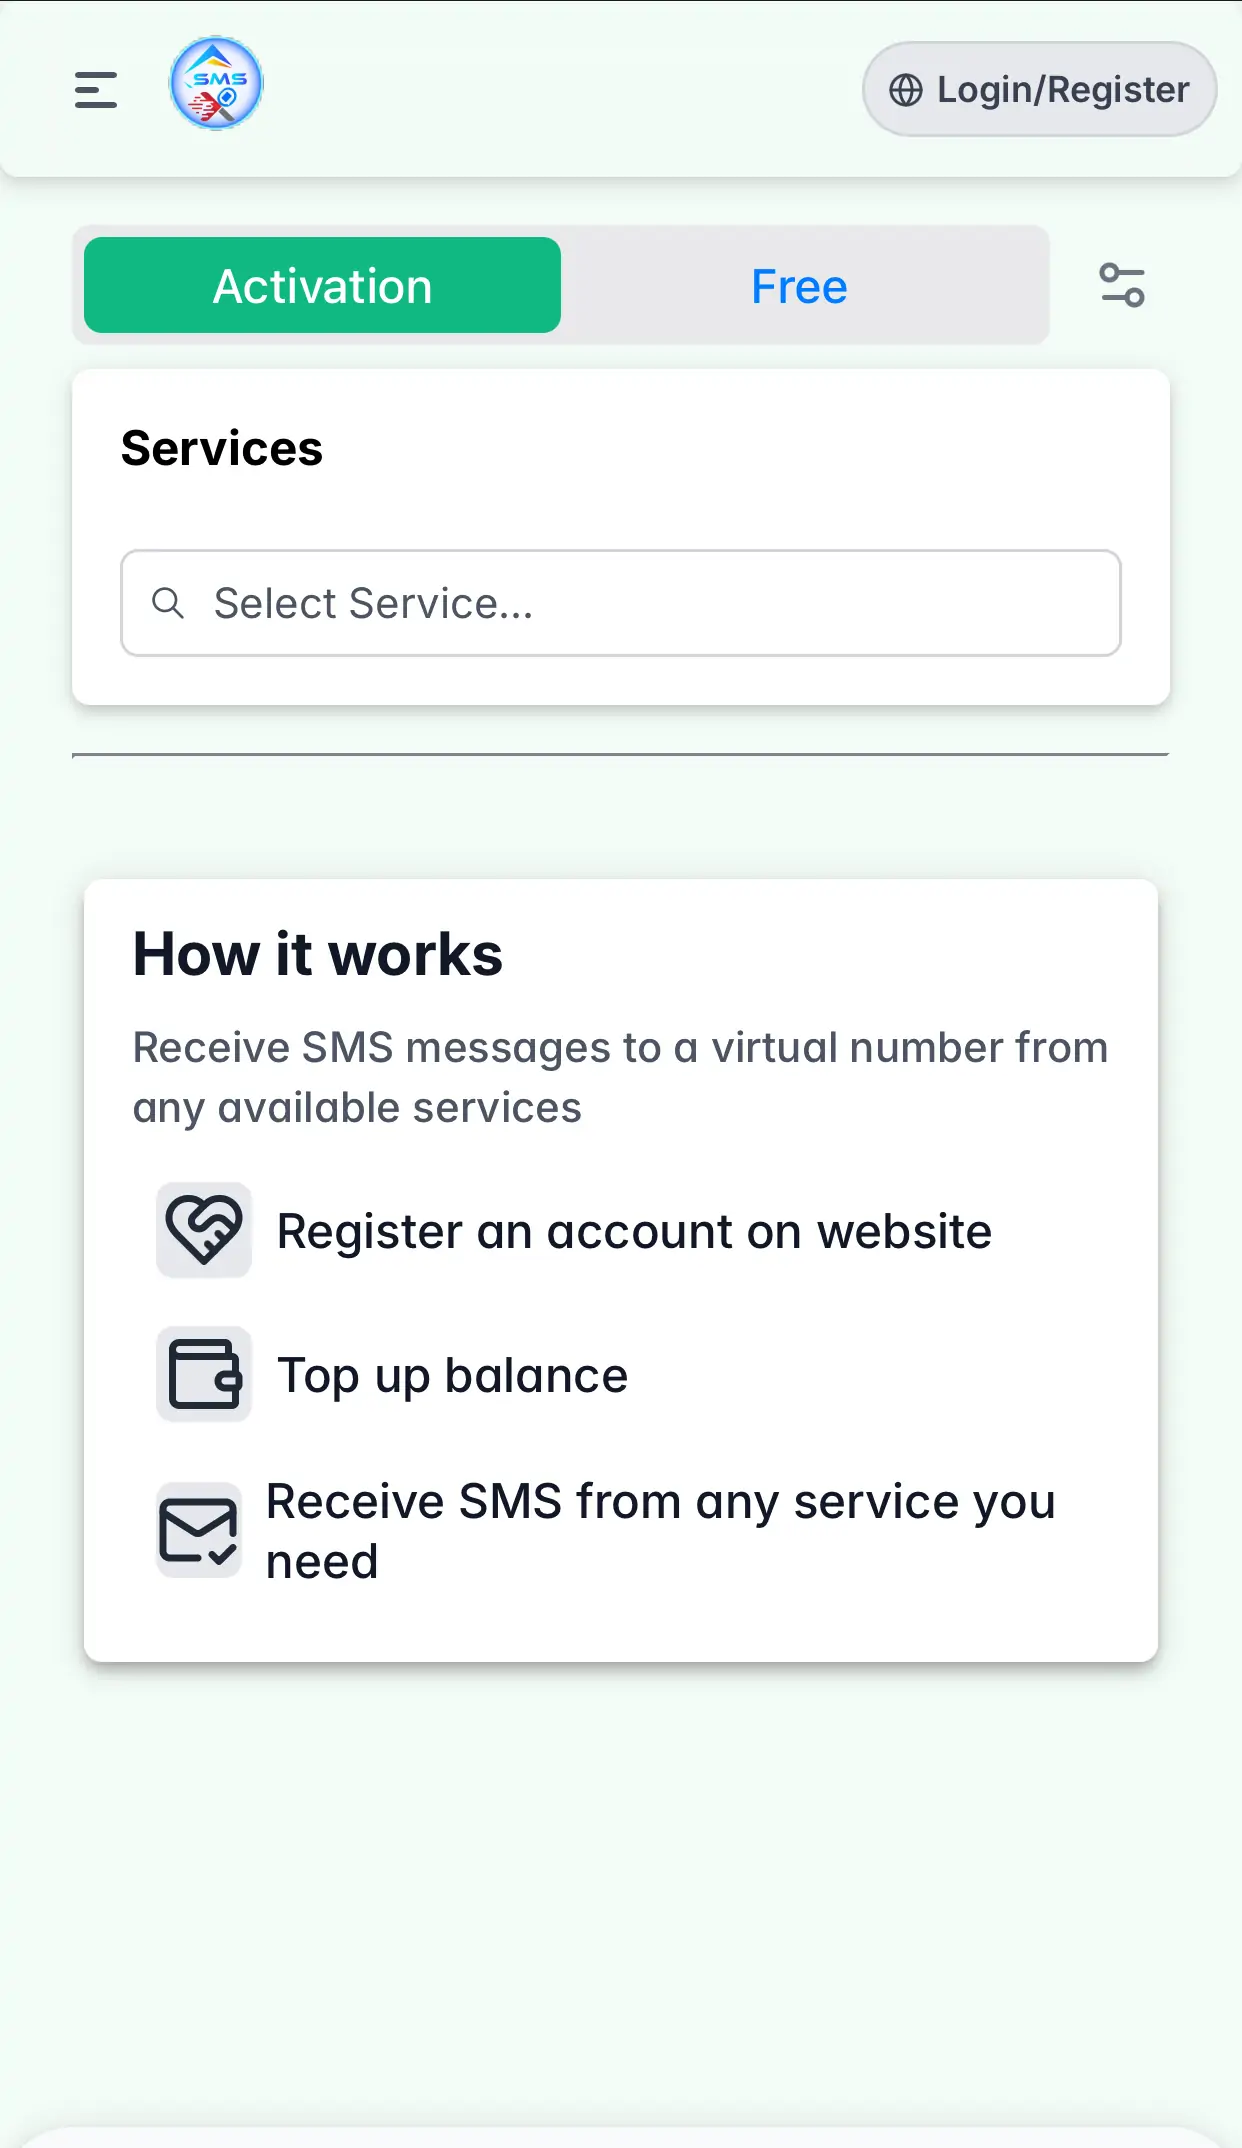
Task: Select the "Top up balance" step
Action: click(x=452, y=1375)
